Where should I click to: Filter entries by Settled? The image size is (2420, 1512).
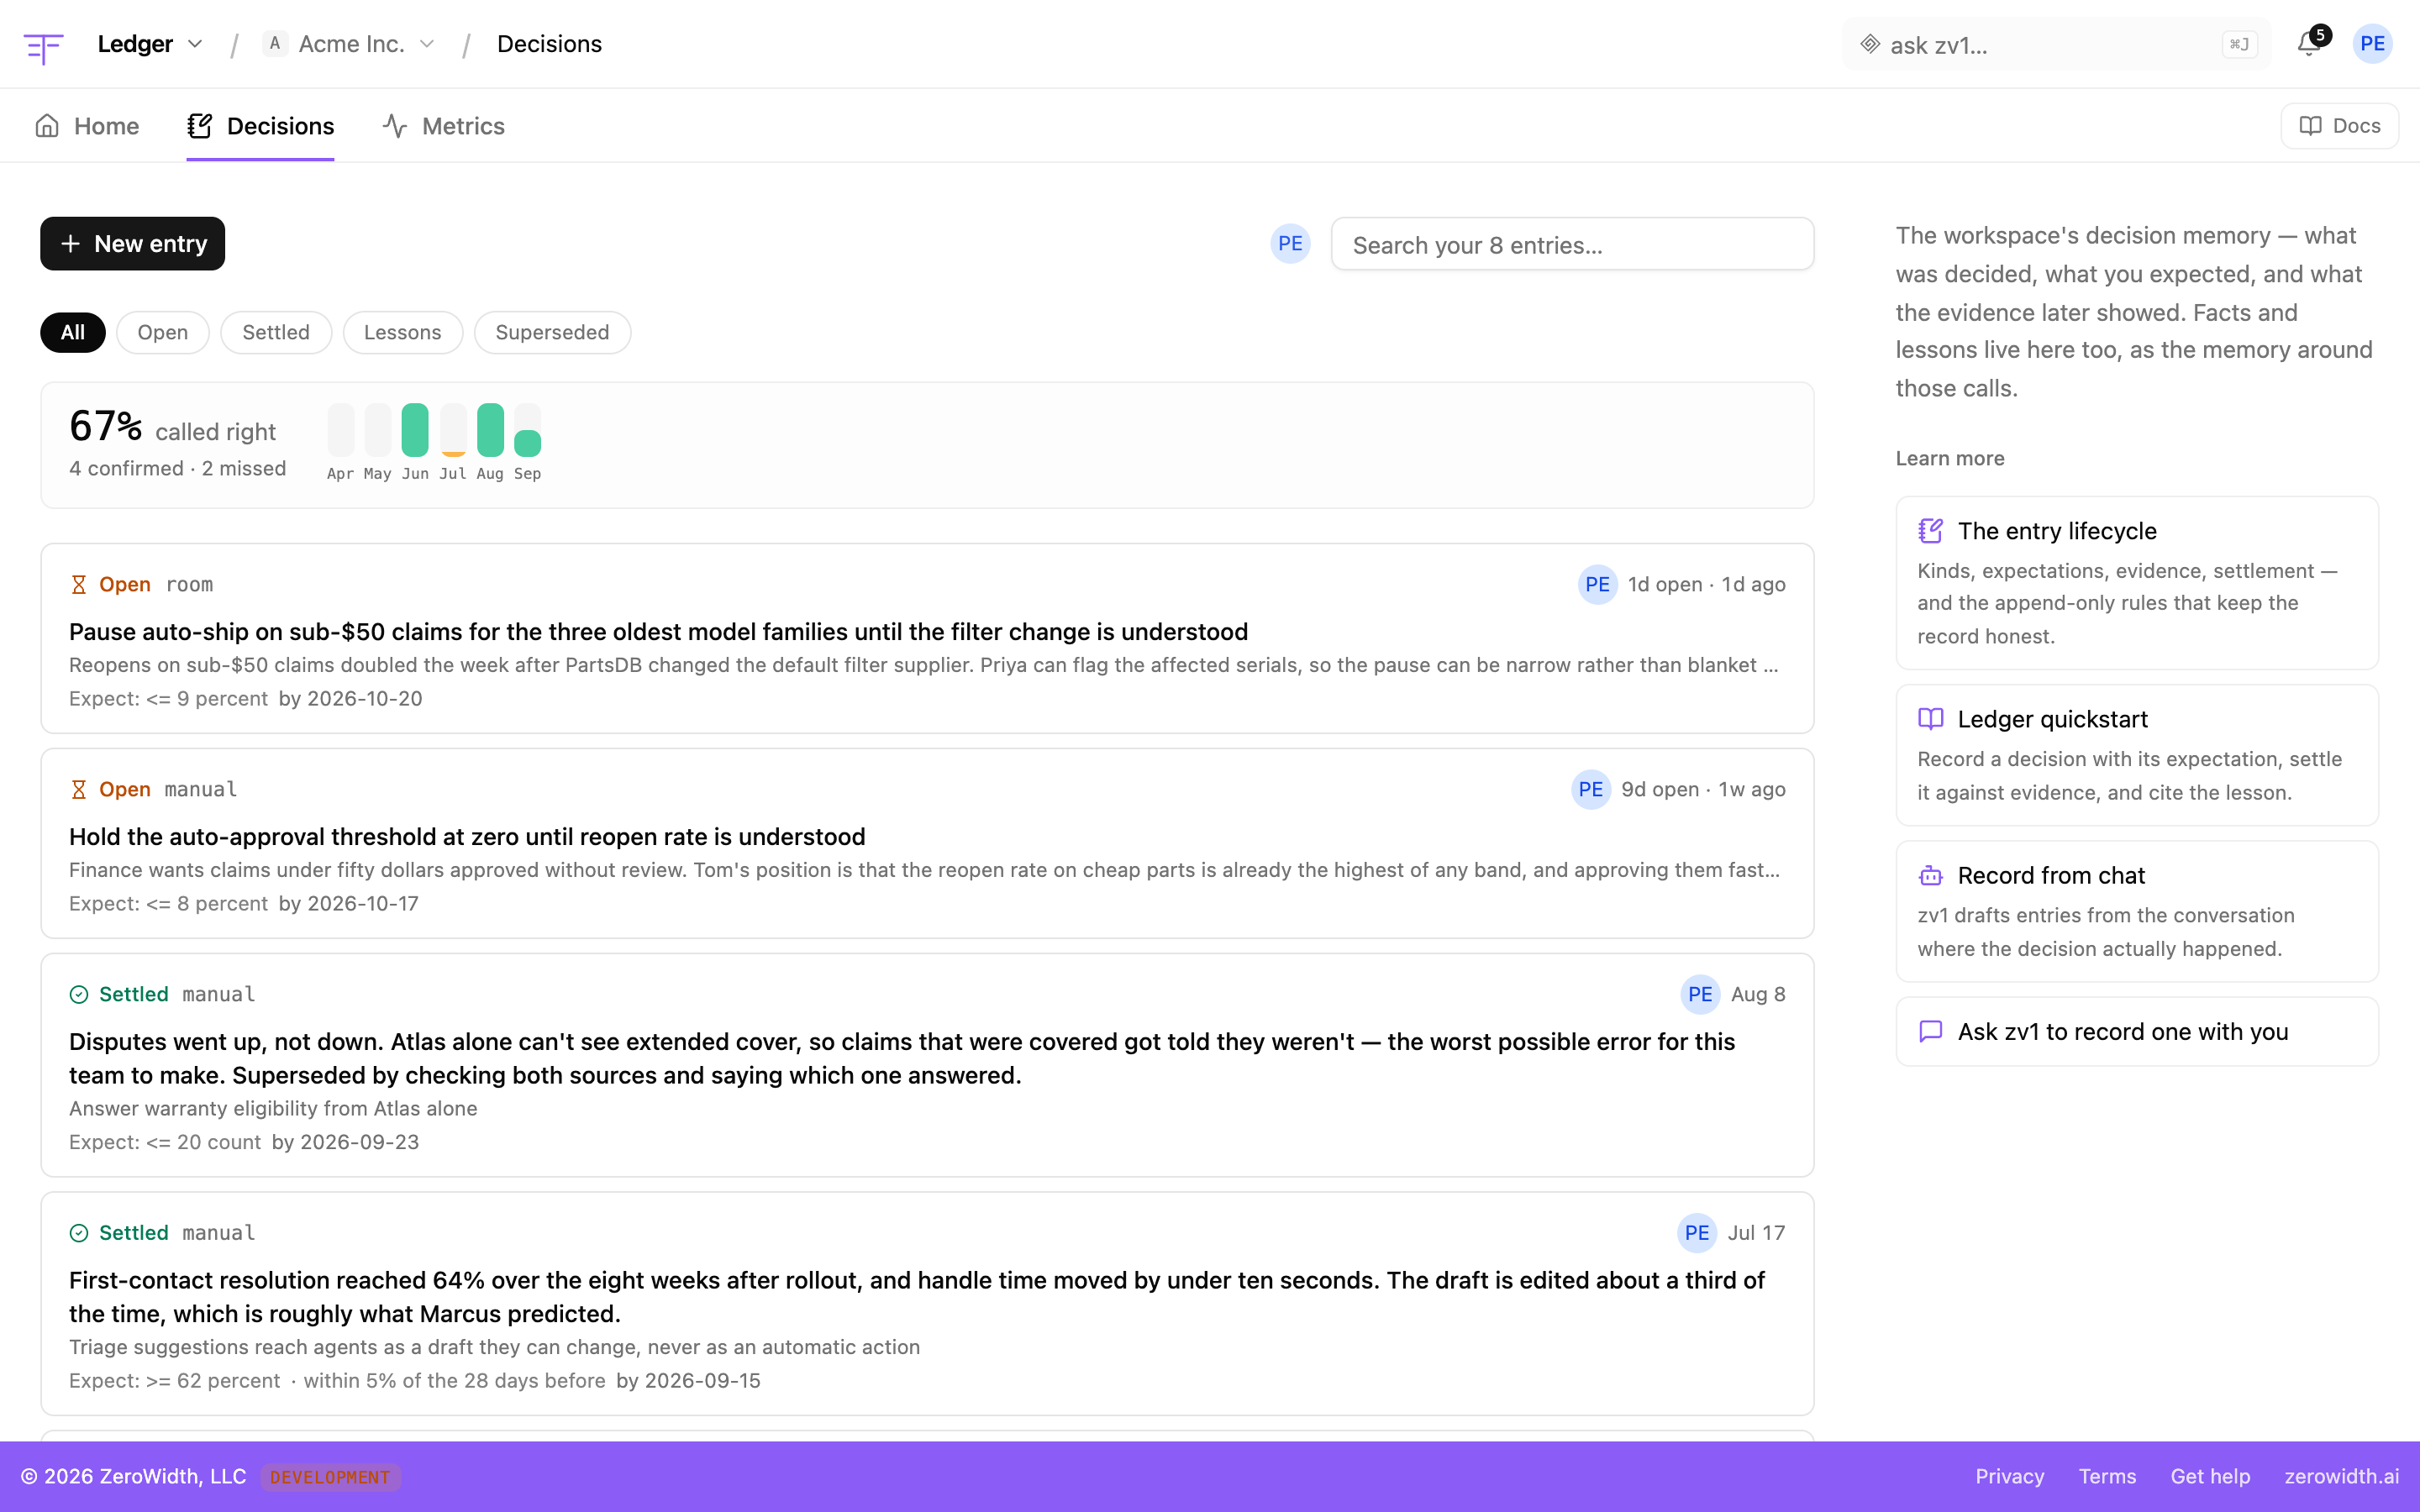pyautogui.click(x=276, y=332)
